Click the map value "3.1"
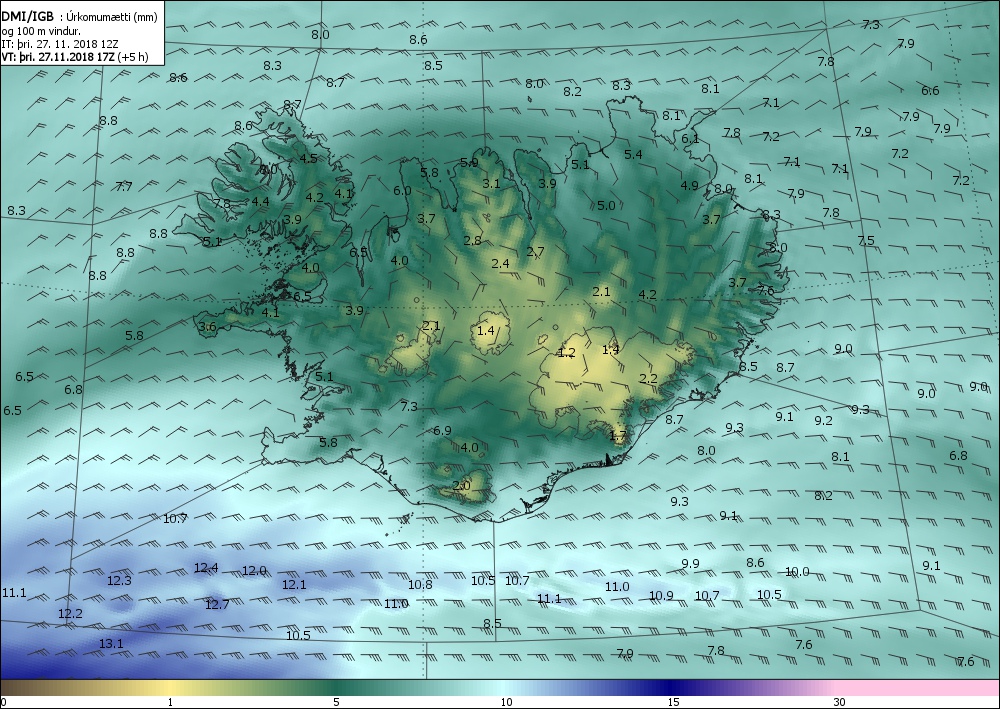 491,184
